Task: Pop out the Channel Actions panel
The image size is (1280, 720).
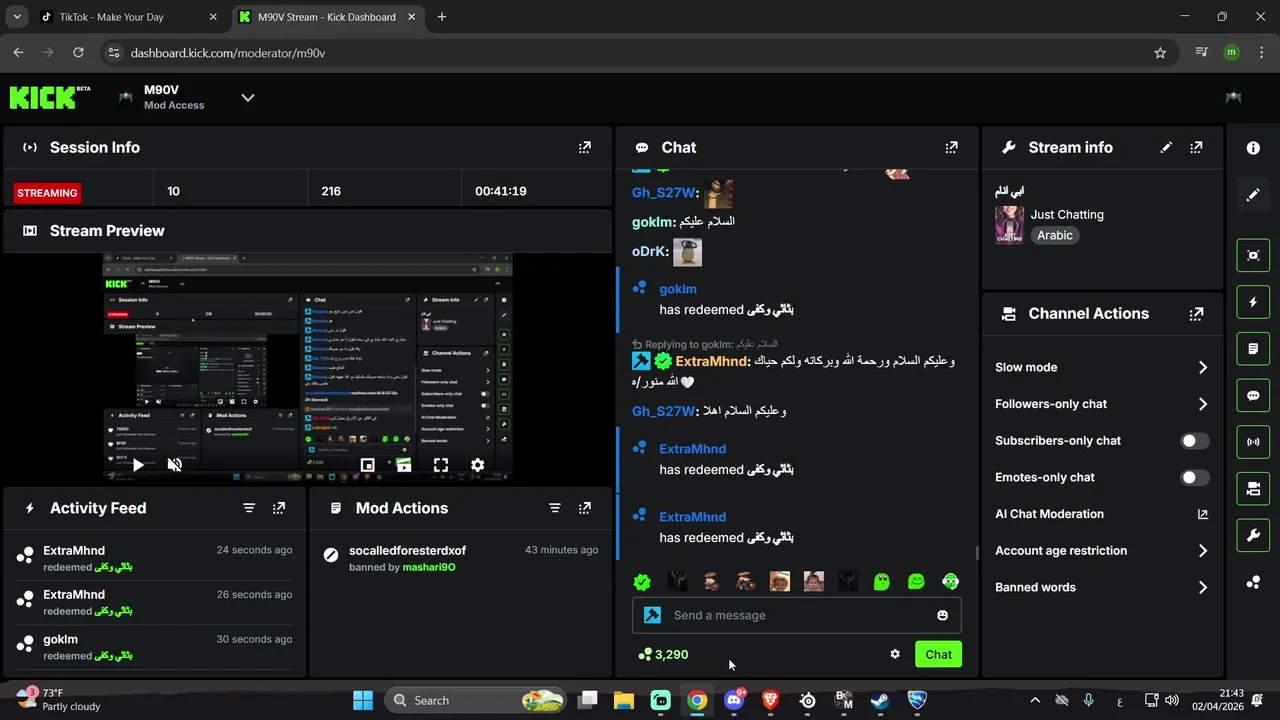Action: coord(1196,314)
